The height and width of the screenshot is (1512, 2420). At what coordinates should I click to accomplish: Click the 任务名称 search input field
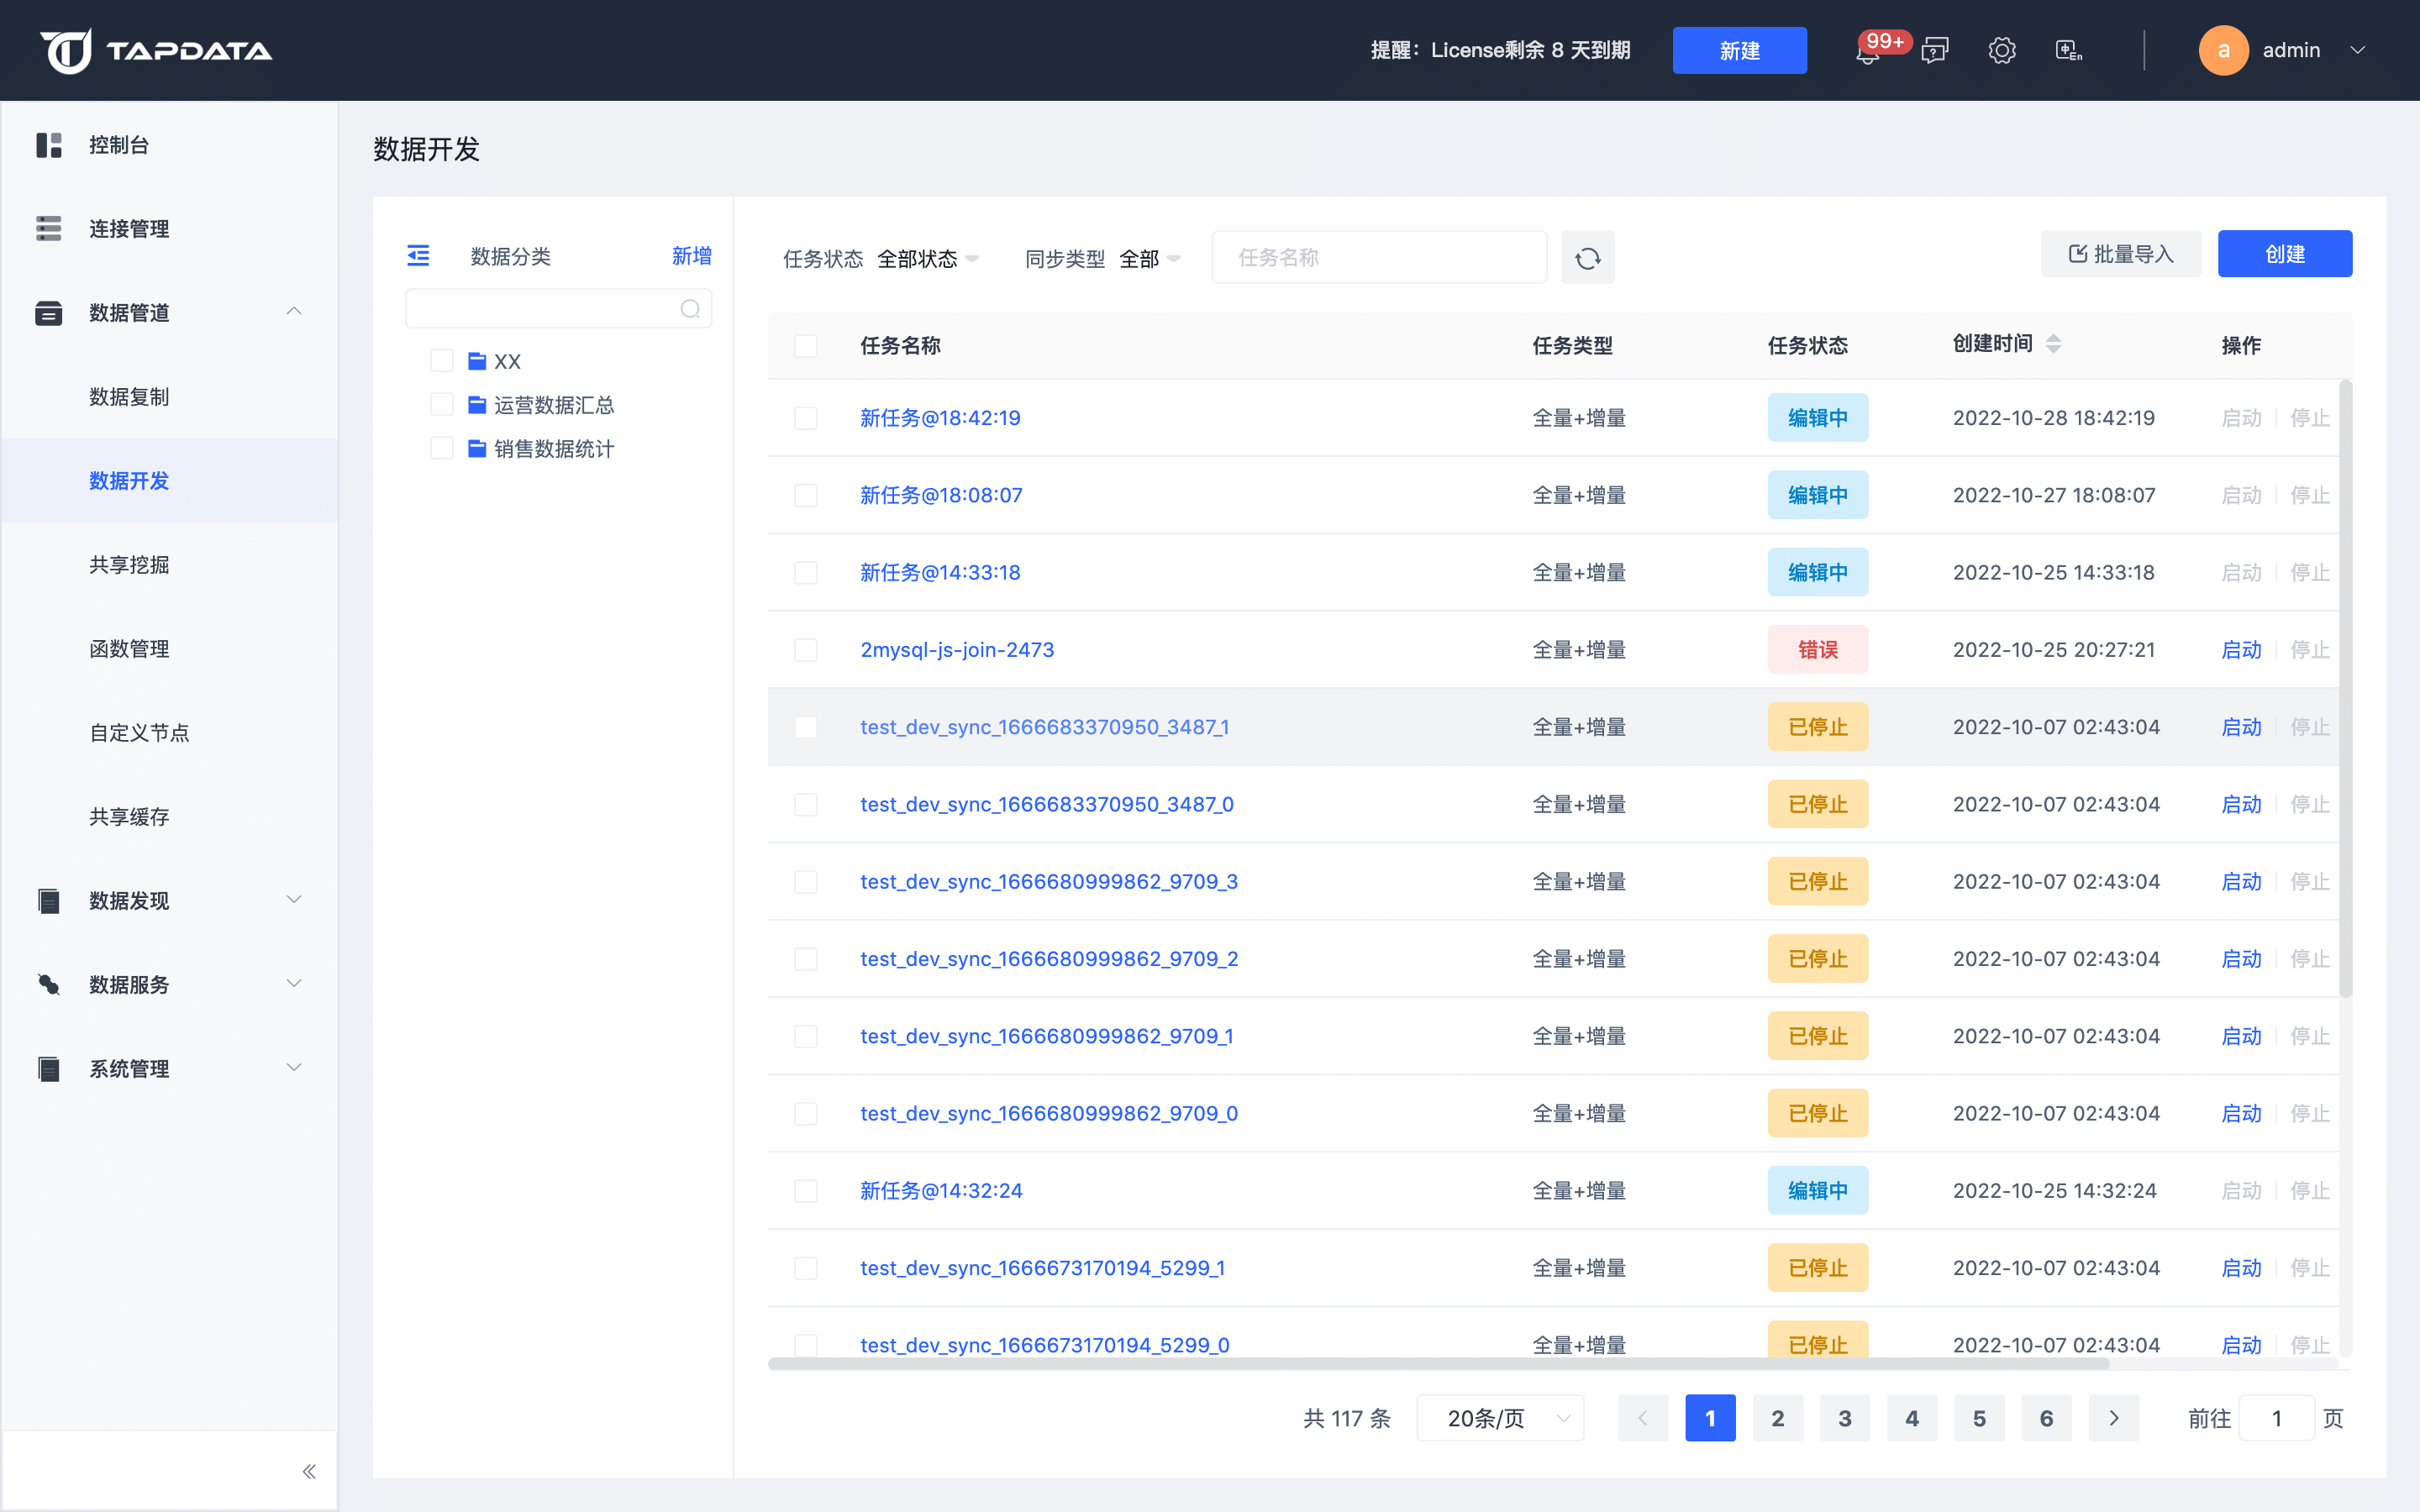tap(1378, 258)
